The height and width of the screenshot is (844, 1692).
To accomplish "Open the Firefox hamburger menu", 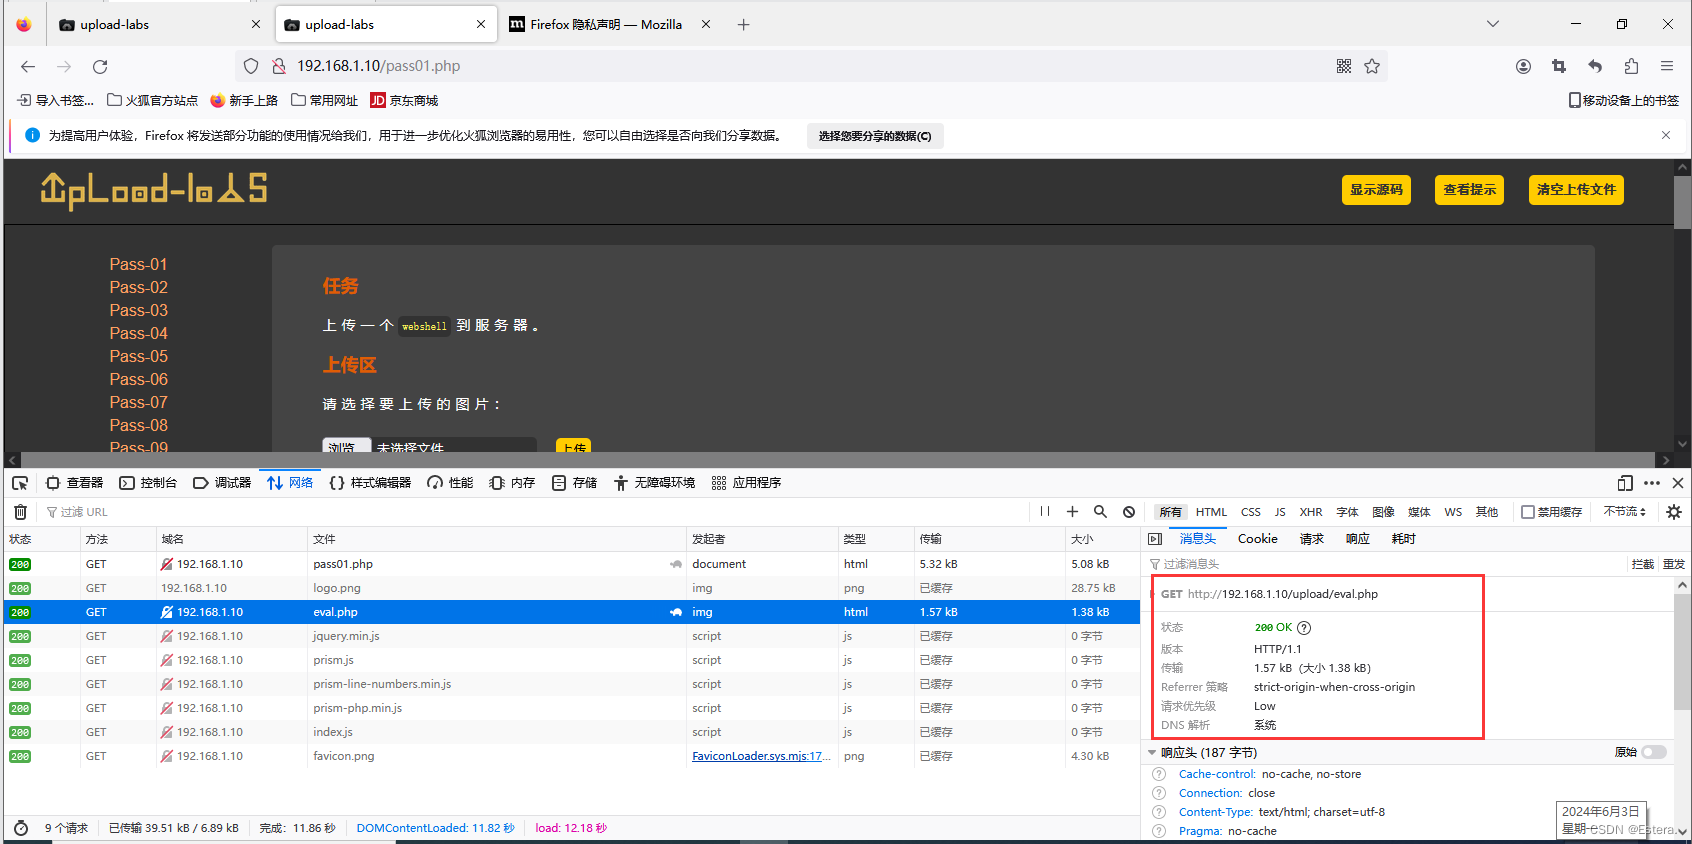I will click(x=1667, y=66).
